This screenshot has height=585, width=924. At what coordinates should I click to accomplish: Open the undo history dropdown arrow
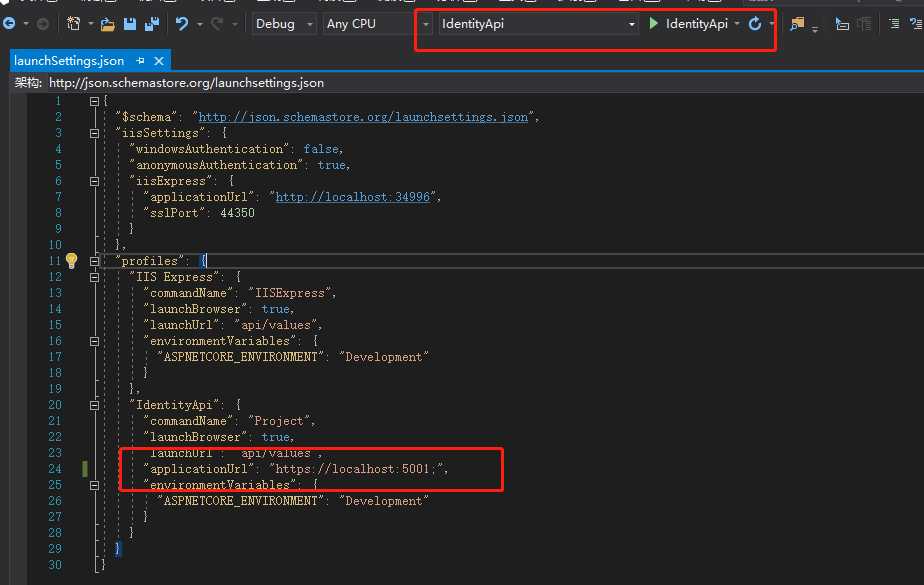pyautogui.click(x=199, y=24)
